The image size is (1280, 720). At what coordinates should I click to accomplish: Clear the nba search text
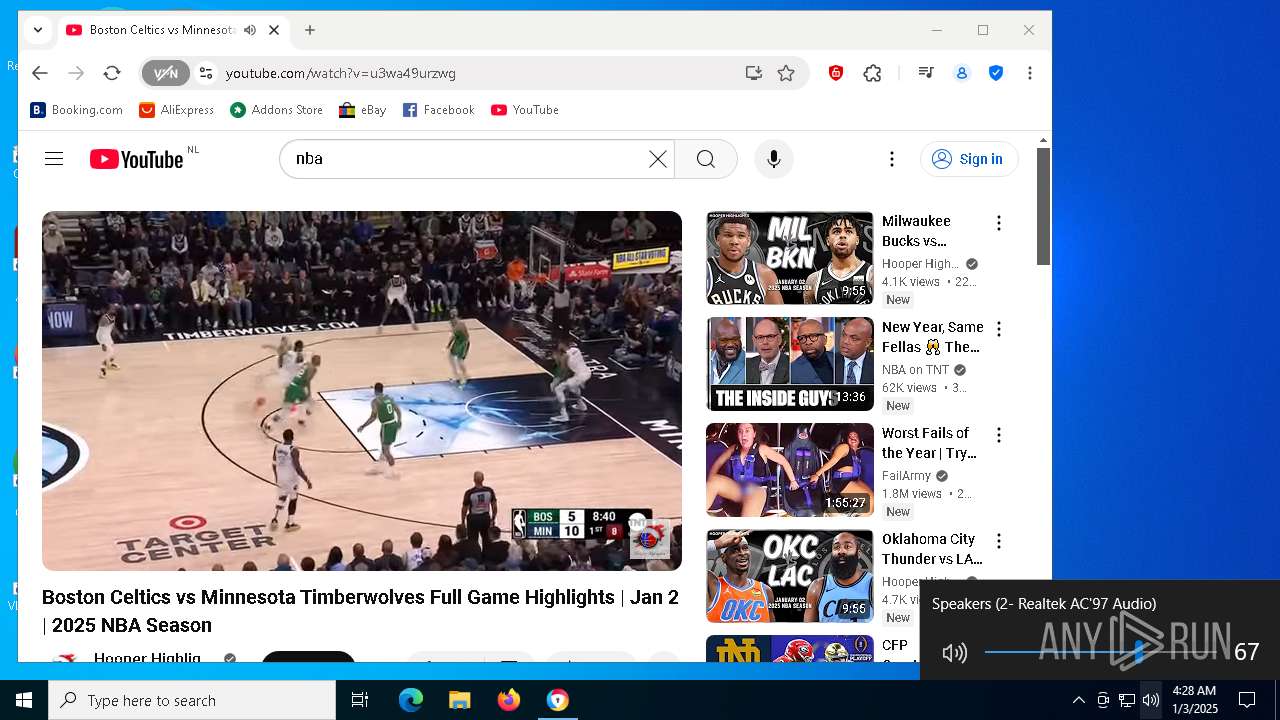click(657, 159)
